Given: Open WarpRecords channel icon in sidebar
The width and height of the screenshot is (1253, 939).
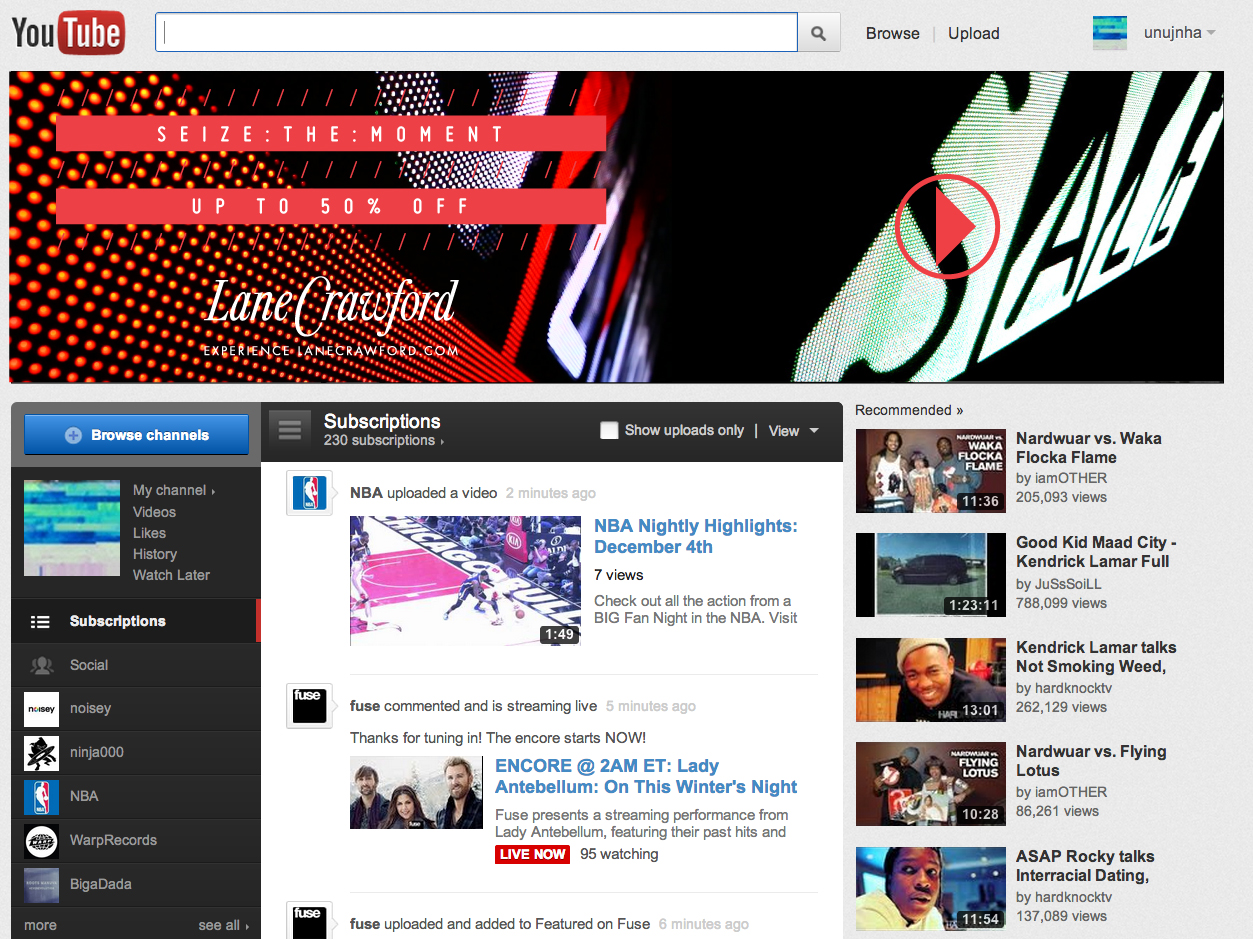Looking at the screenshot, I should coord(41,840).
